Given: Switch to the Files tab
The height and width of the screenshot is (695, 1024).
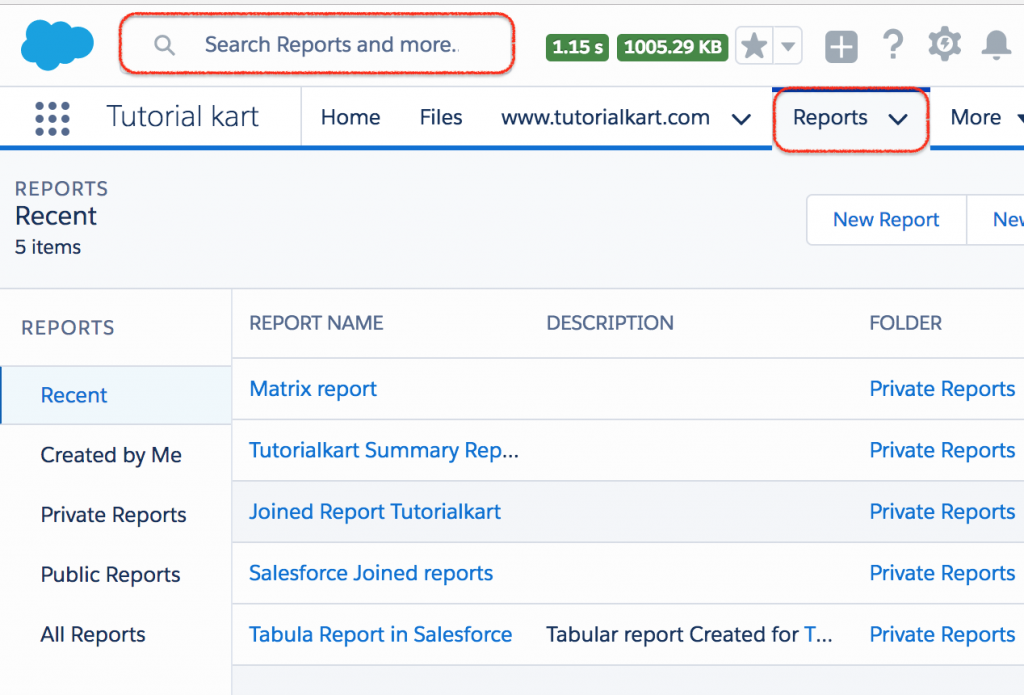Looking at the screenshot, I should [441, 117].
